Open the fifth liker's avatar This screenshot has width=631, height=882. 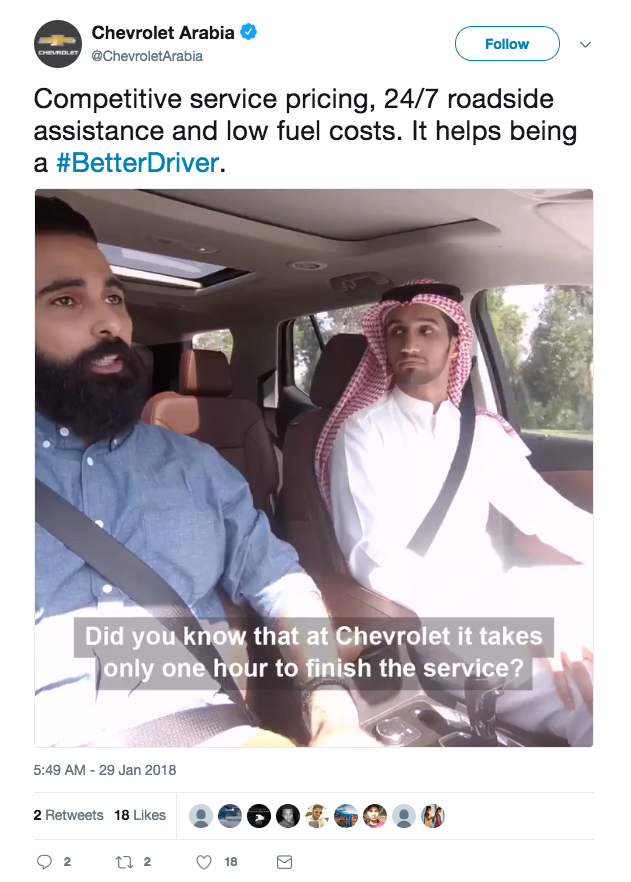pyautogui.click(x=317, y=816)
